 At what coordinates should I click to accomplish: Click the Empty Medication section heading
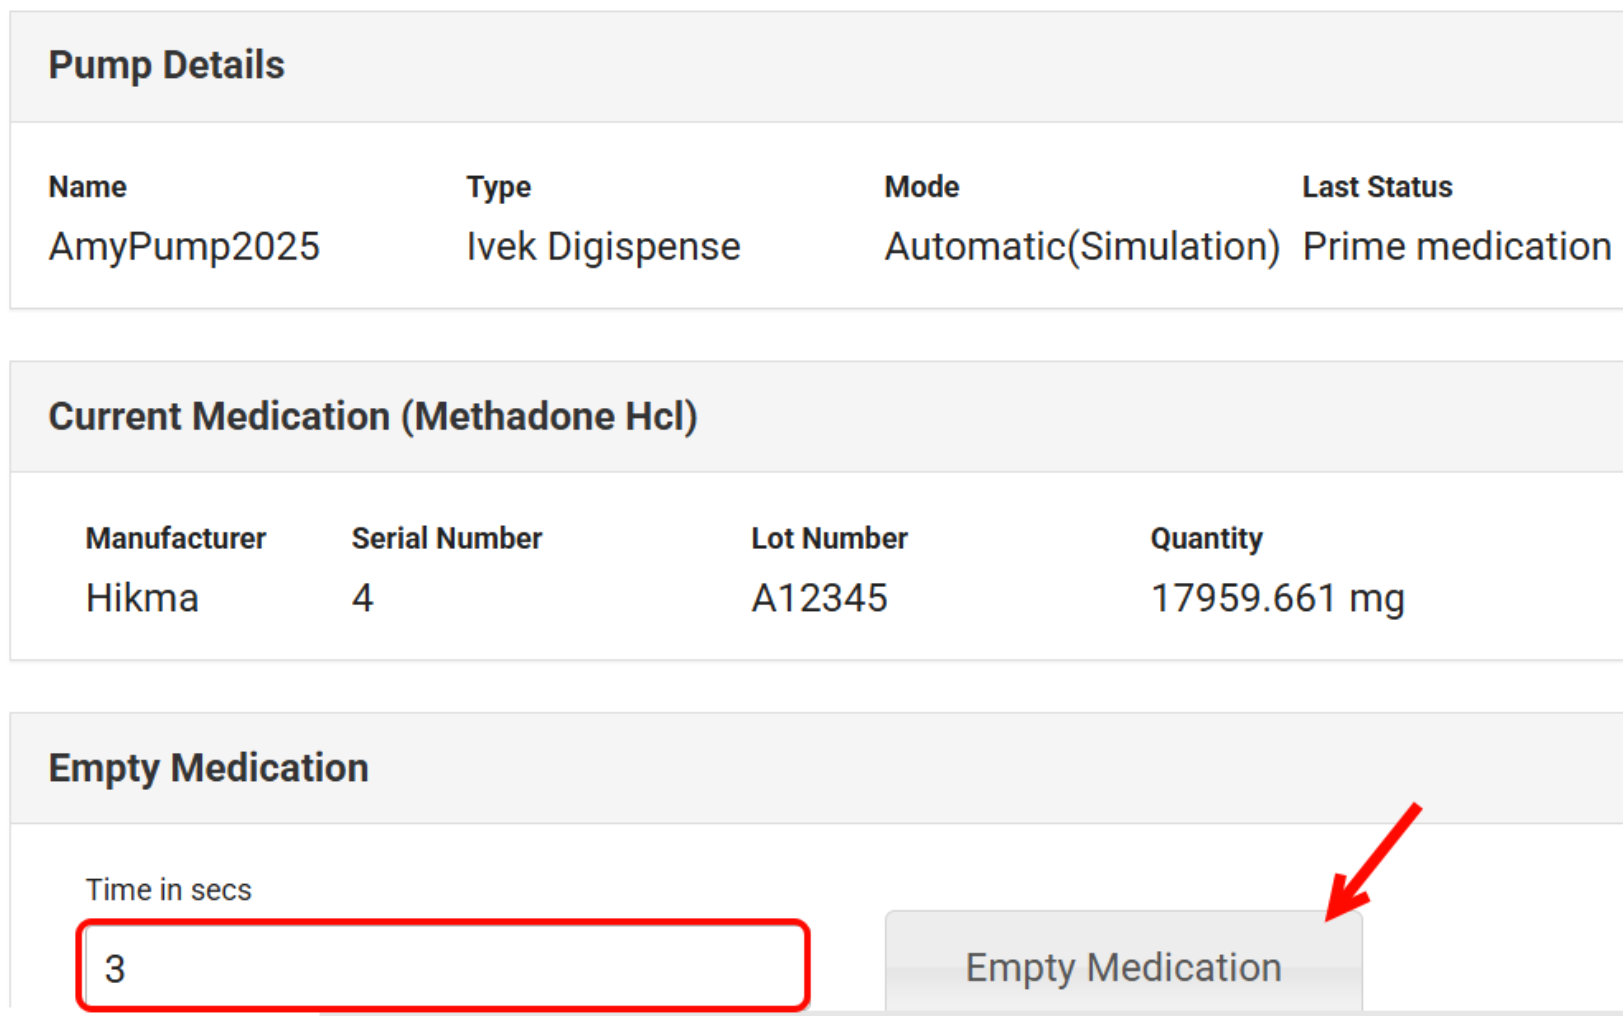tap(208, 768)
